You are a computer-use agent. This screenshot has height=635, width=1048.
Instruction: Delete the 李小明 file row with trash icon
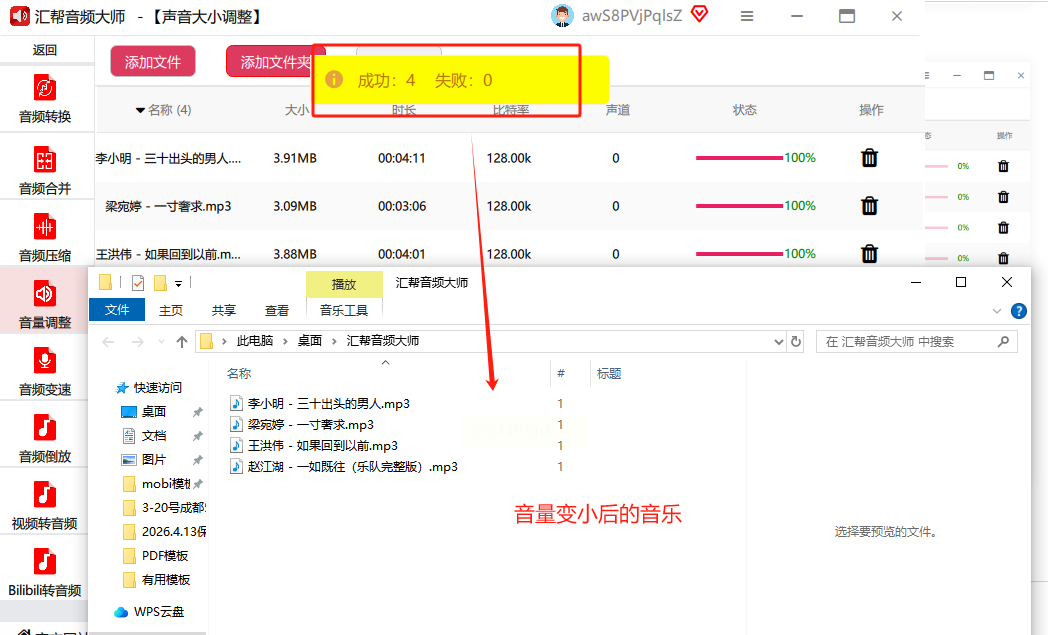pyautogui.click(x=869, y=158)
